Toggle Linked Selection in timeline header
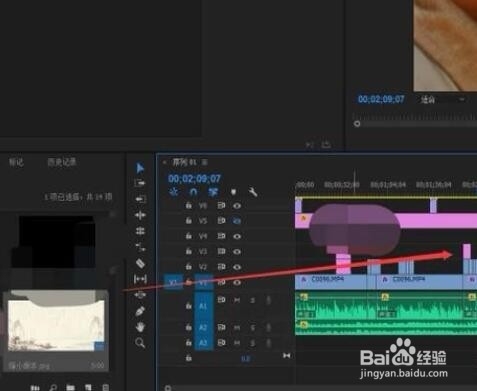 click(212, 192)
